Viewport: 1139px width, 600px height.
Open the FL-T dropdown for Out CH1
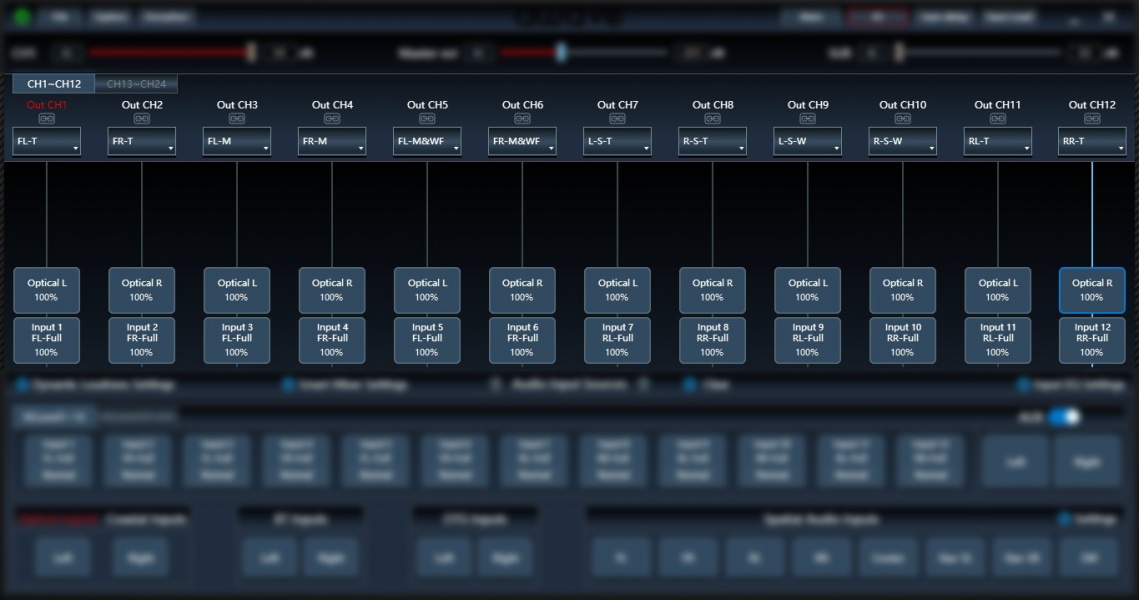click(x=46, y=141)
